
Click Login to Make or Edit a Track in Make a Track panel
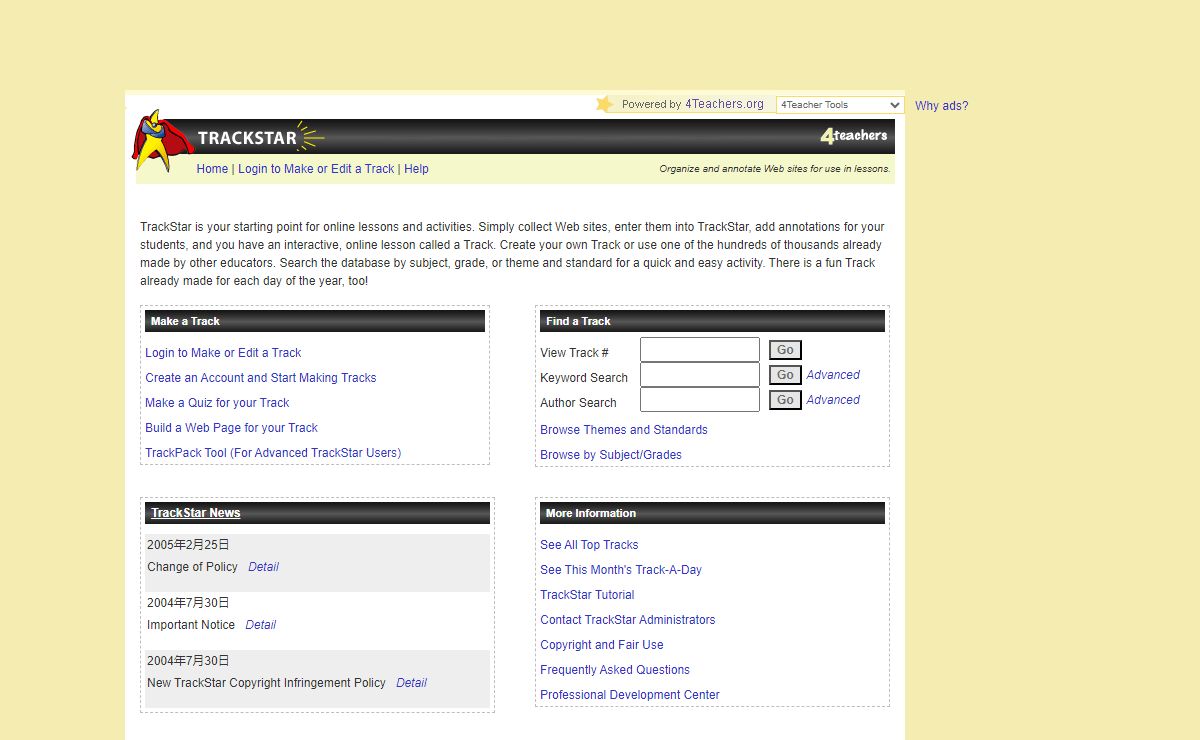click(x=223, y=353)
